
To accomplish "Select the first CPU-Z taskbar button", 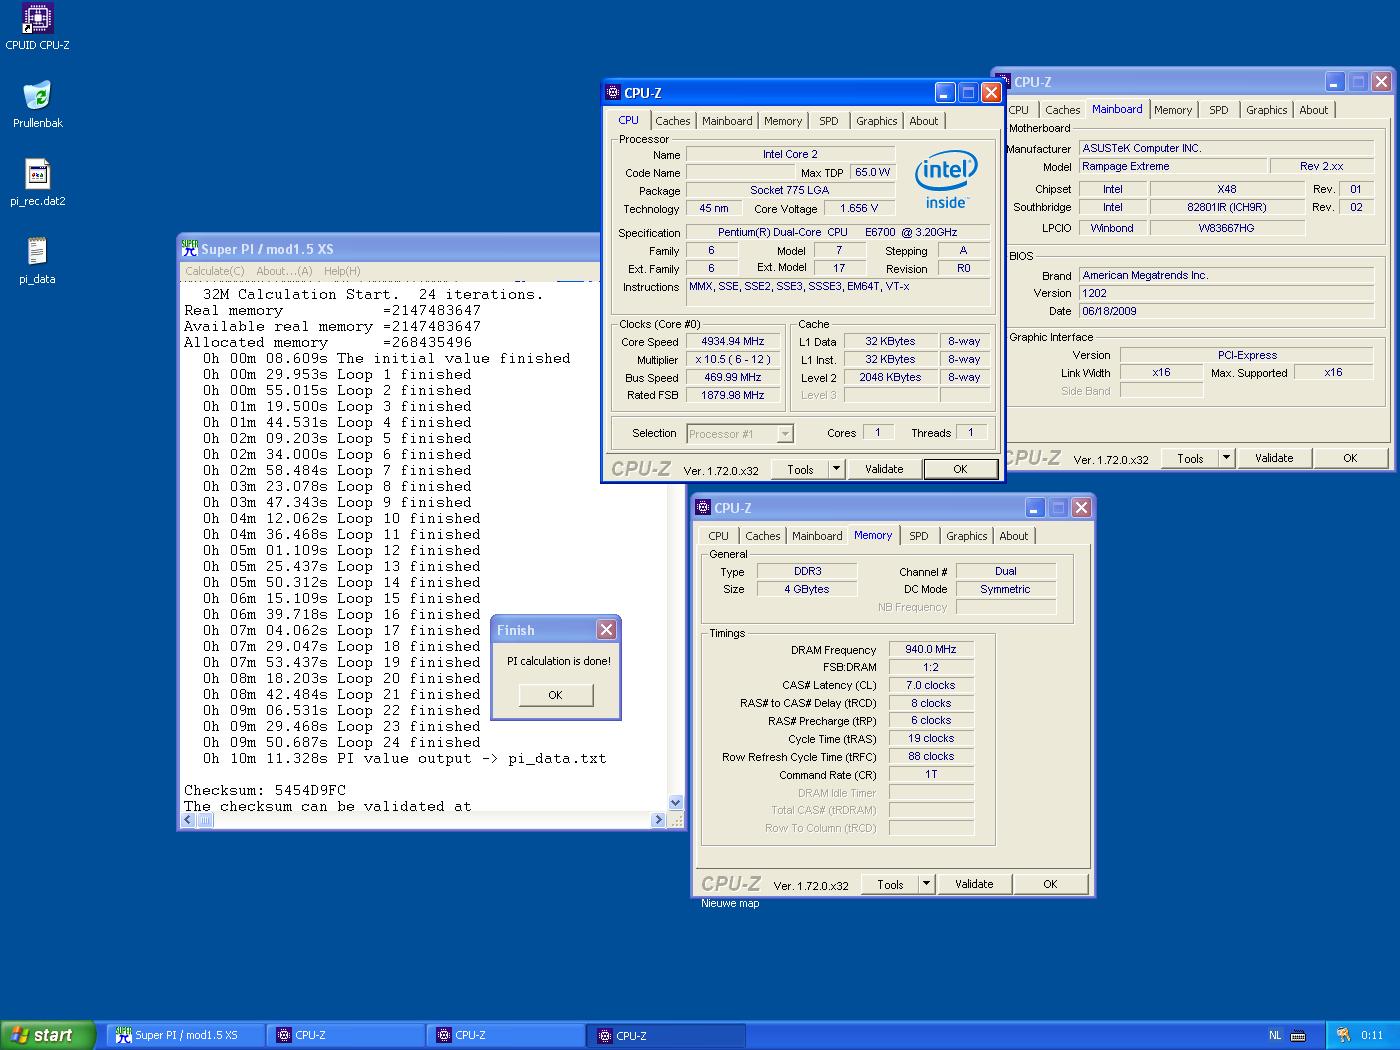I will point(346,1035).
